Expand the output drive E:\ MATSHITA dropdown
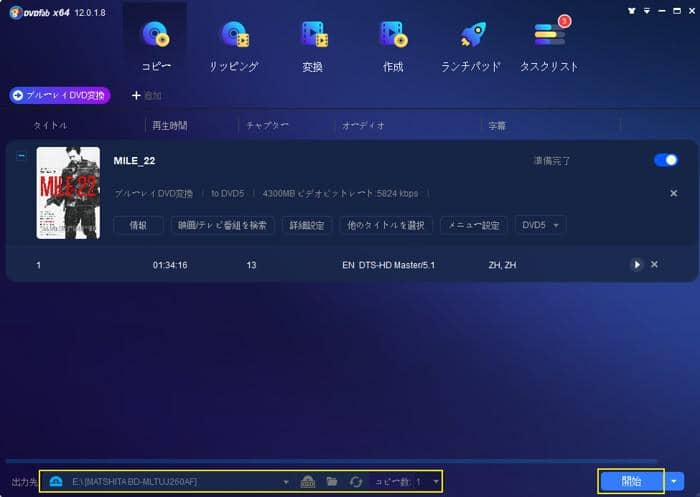This screenshot has height=497, width=700. click(286, 482)
